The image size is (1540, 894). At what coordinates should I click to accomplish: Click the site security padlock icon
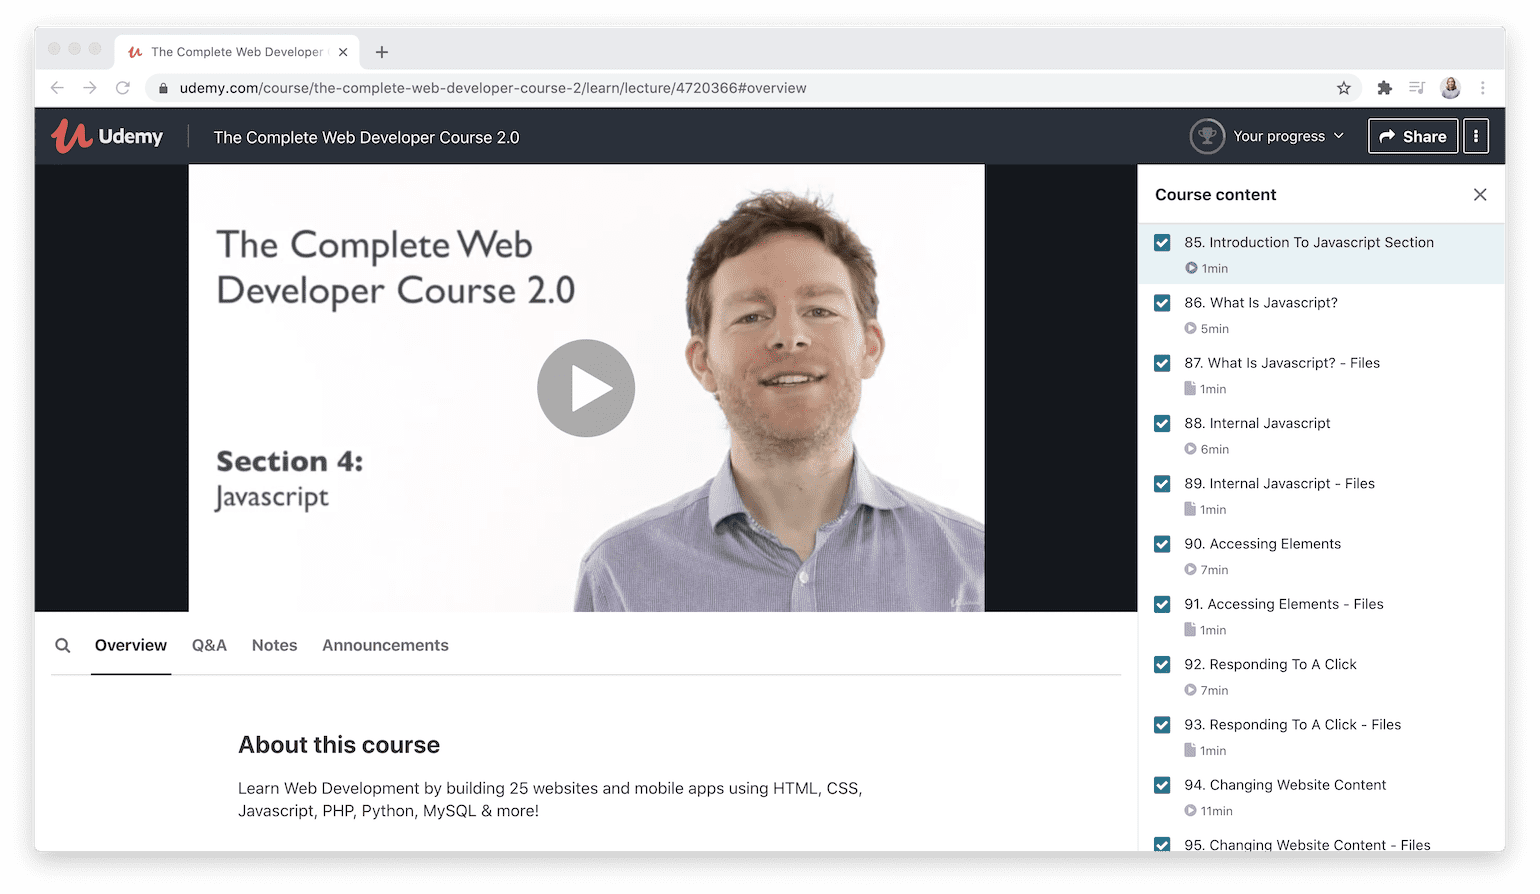(x=162, y=88)
